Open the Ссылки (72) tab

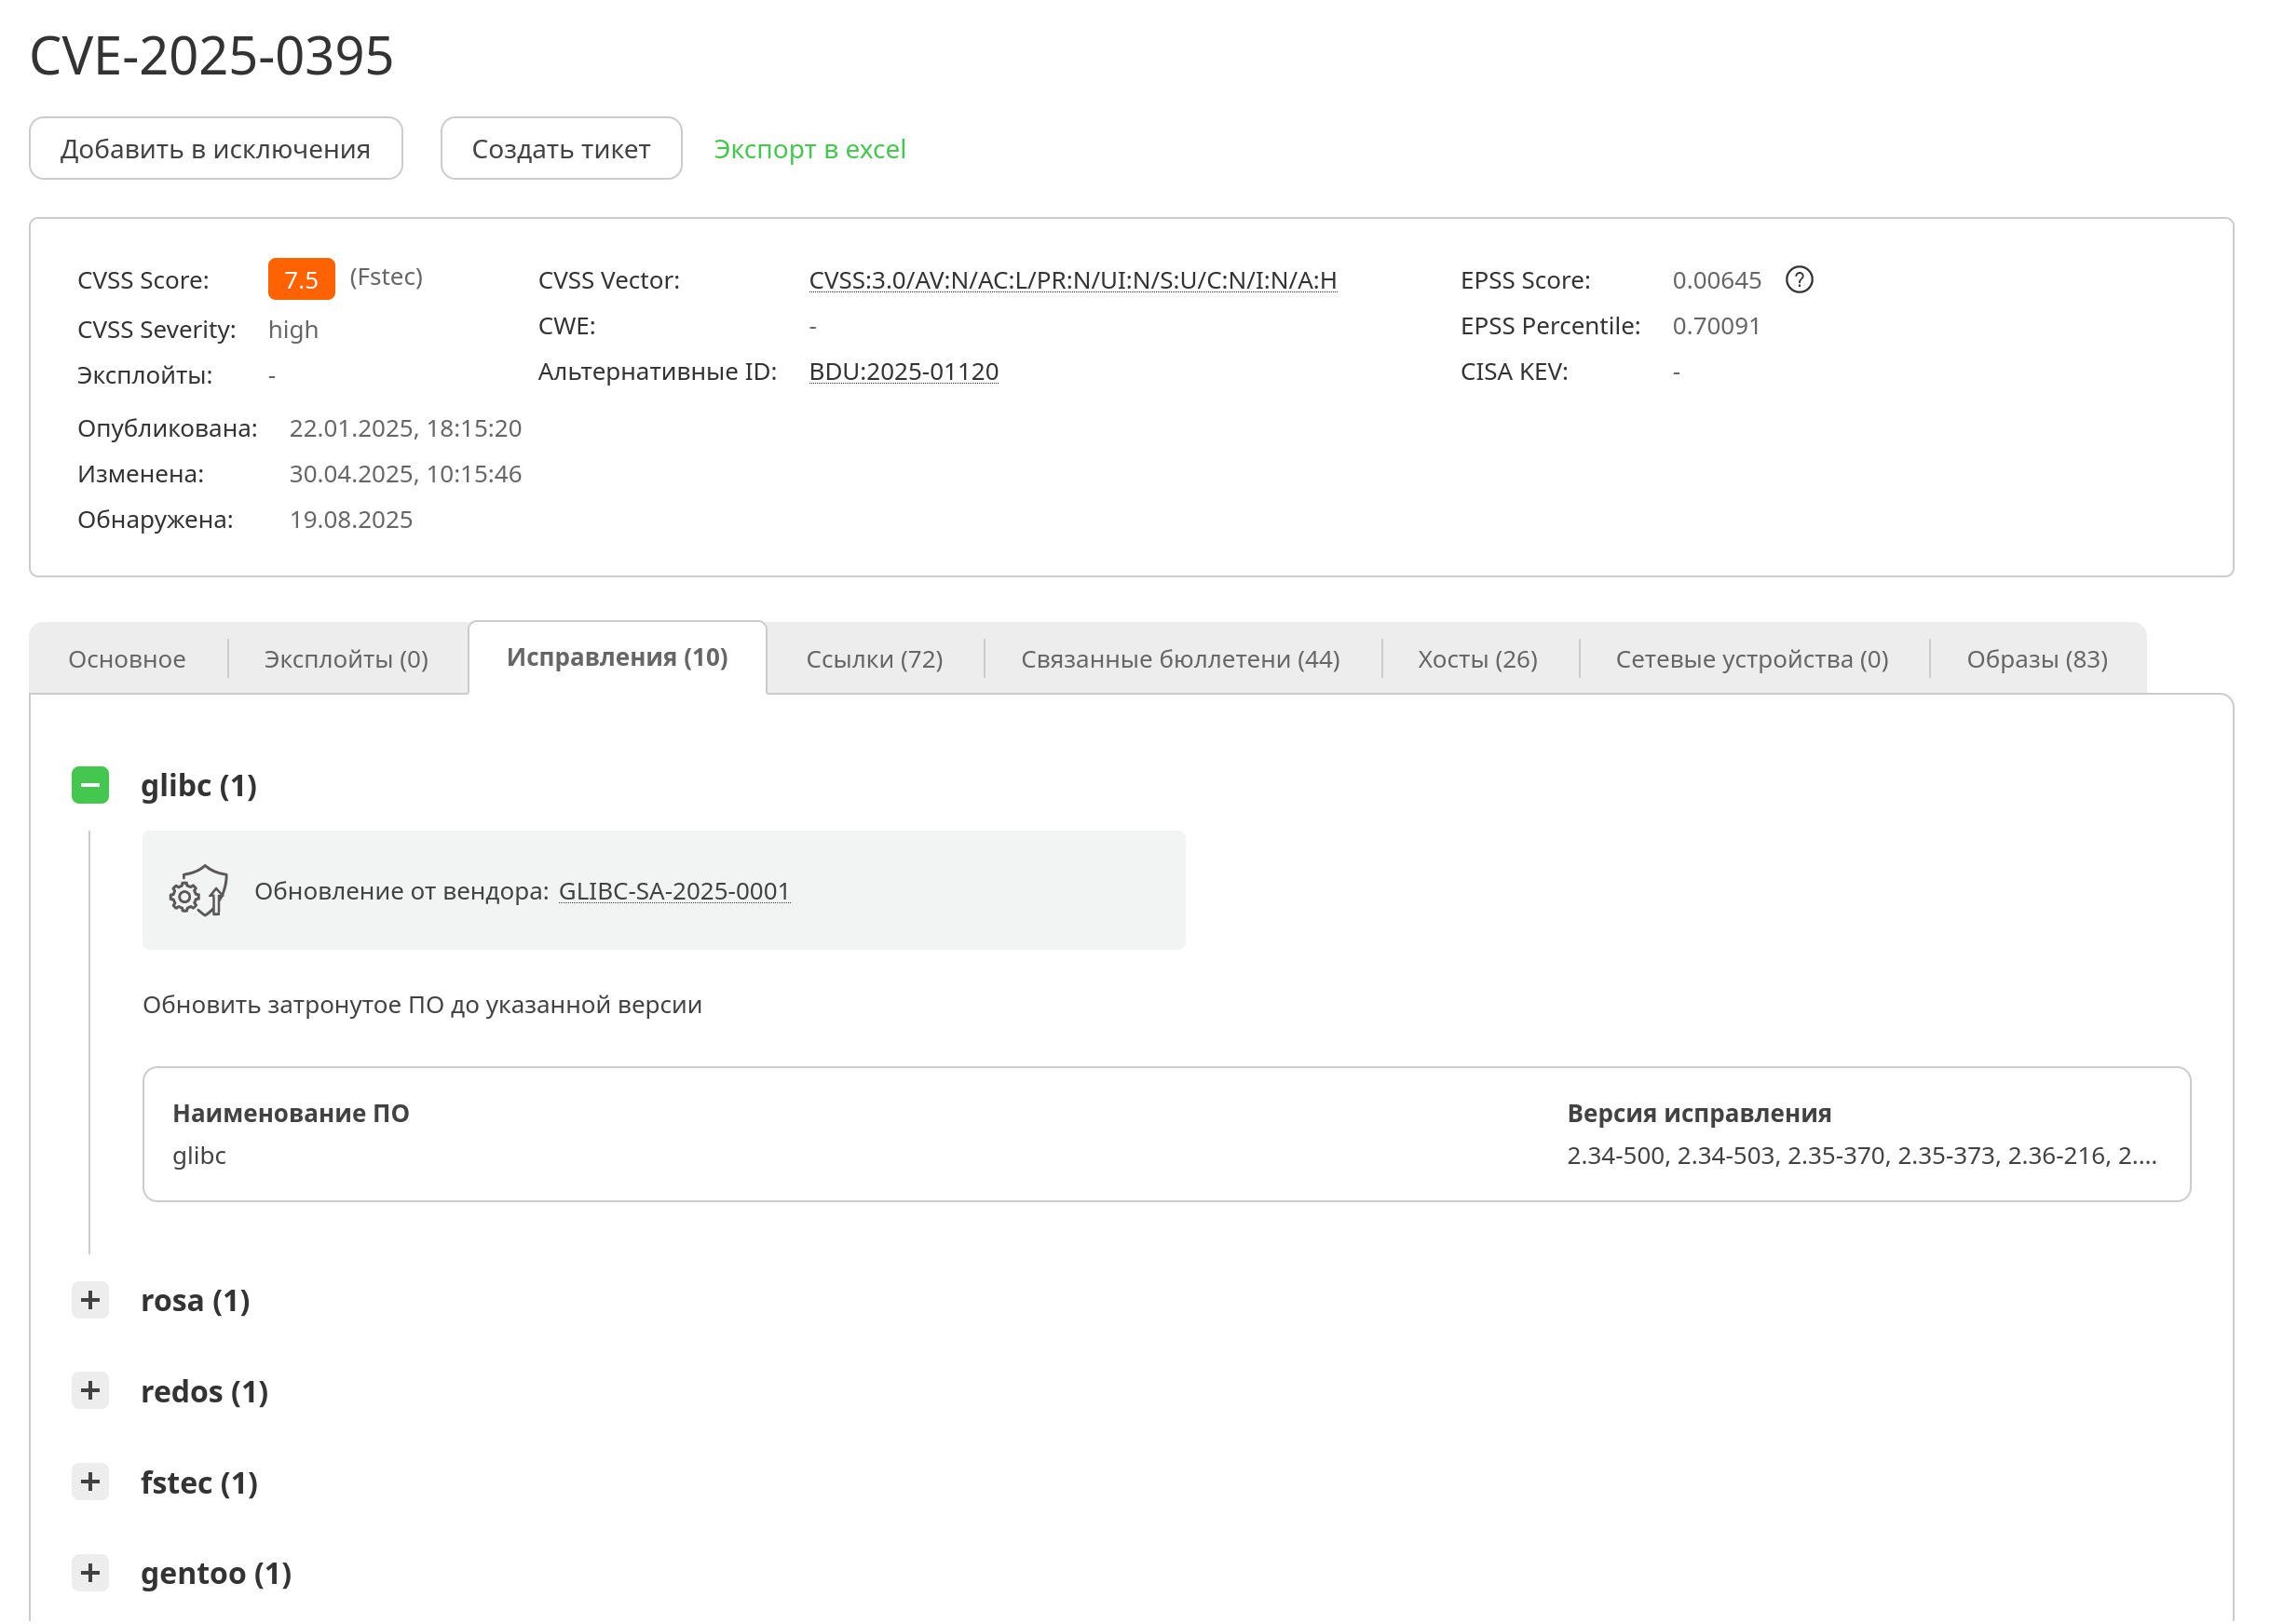coord(874,659)
